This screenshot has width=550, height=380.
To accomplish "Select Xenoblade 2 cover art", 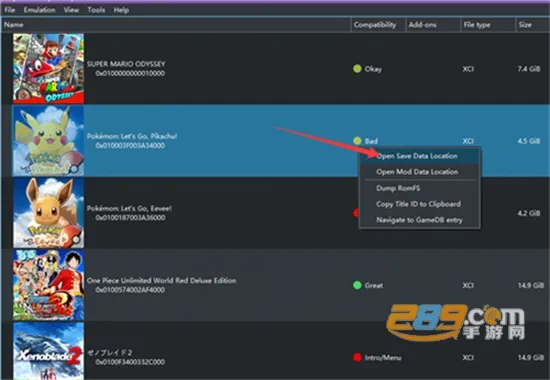I will 48,351.
